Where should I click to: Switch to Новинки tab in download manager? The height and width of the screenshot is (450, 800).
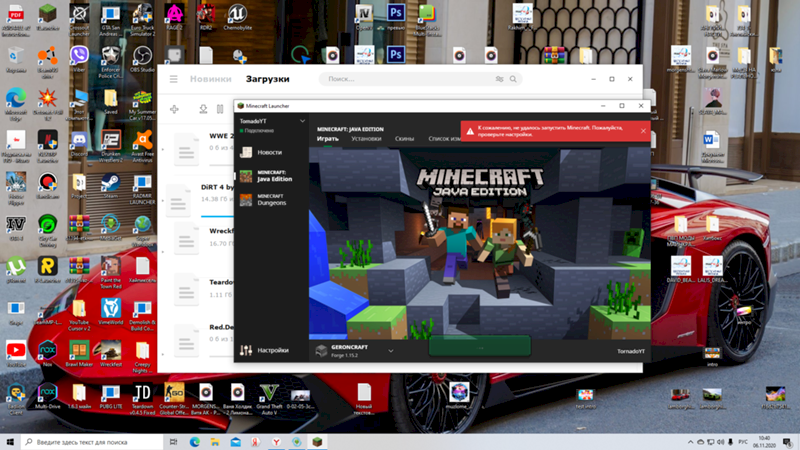pos(210,79)
